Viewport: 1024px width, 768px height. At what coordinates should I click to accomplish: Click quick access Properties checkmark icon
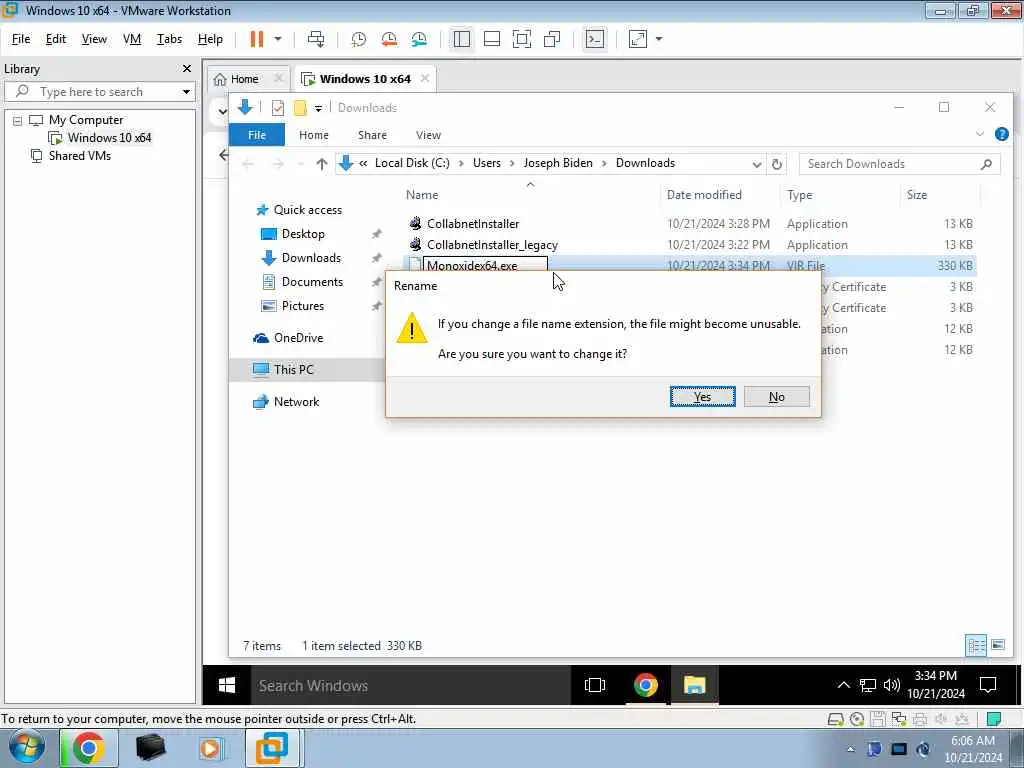278,108
